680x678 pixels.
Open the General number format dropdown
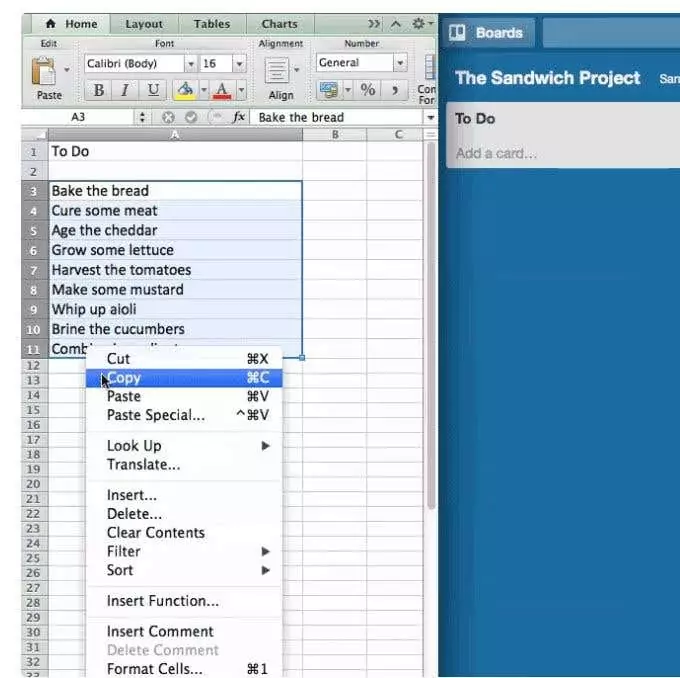[x=400, y=63]
